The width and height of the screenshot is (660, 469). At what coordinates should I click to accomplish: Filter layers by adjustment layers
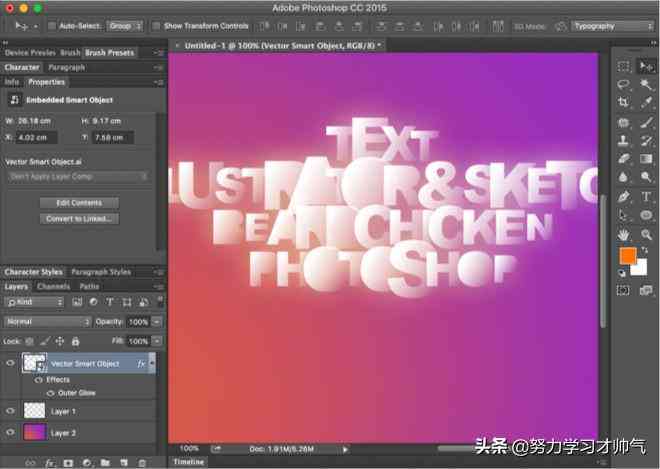93,302
